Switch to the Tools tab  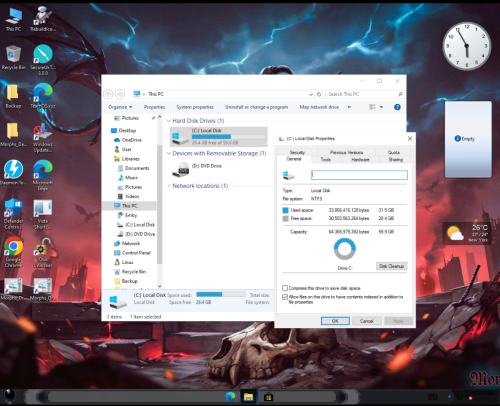click(x=326, y=160)
